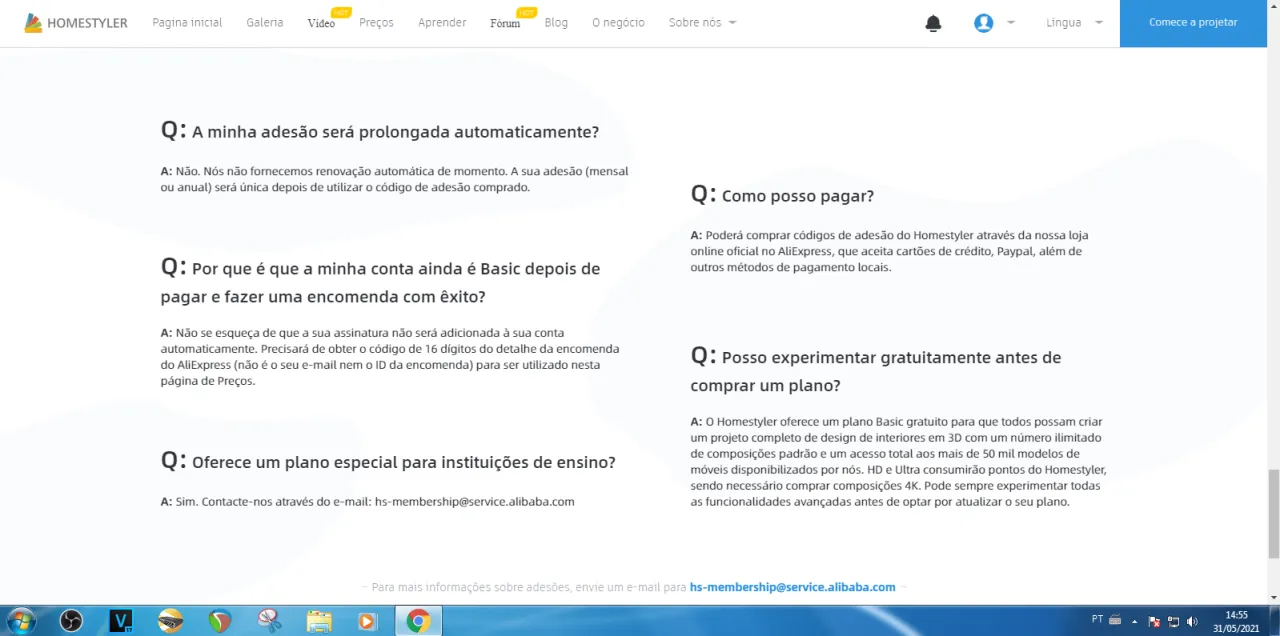Click the Homestyler logo
The width and height of the screenshot is (1280, 636).
point(76,23)
